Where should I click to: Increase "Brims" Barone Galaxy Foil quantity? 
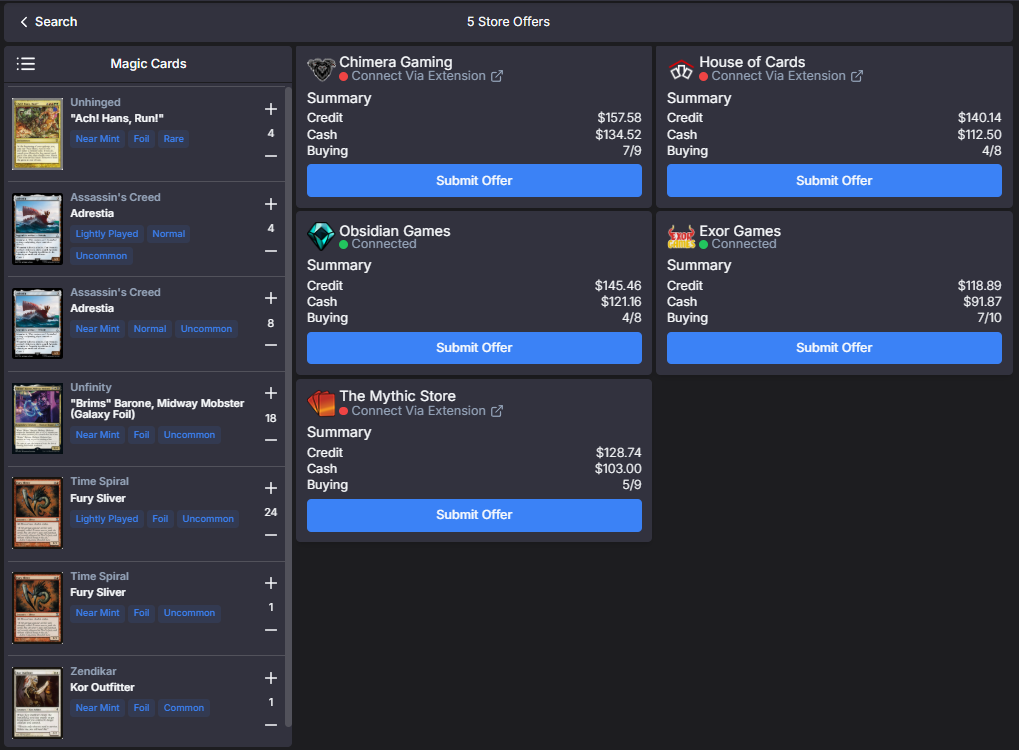point(271,393)
